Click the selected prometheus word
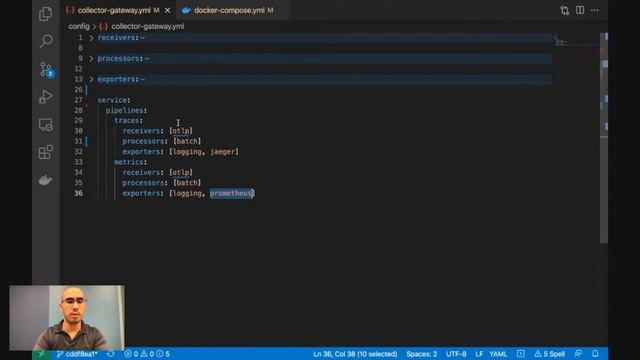Screen dimensions: 640x360 (x=231, y=193)
